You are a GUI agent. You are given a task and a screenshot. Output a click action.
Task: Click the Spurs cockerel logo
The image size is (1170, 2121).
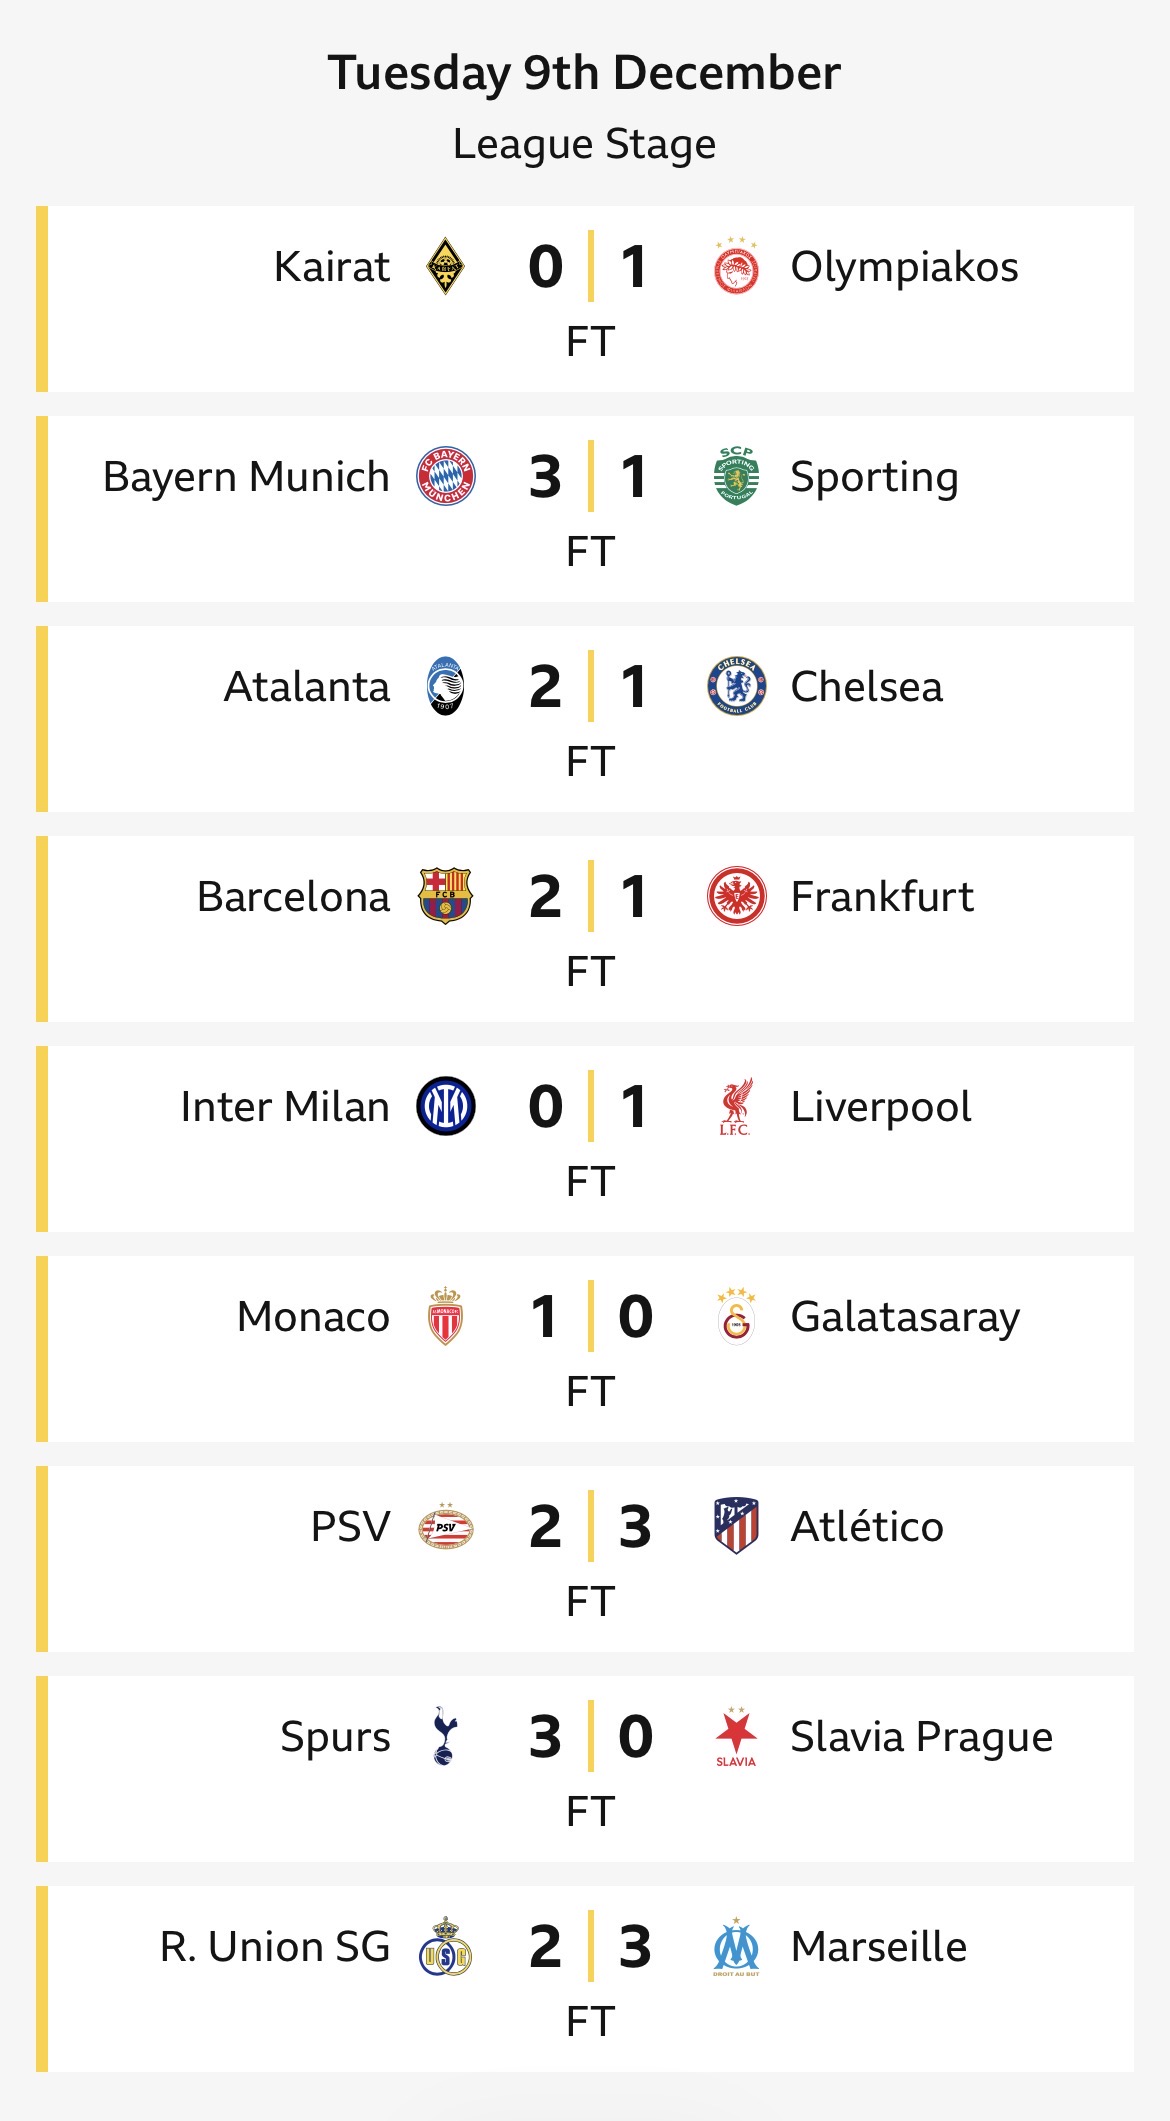(445, 1736)
